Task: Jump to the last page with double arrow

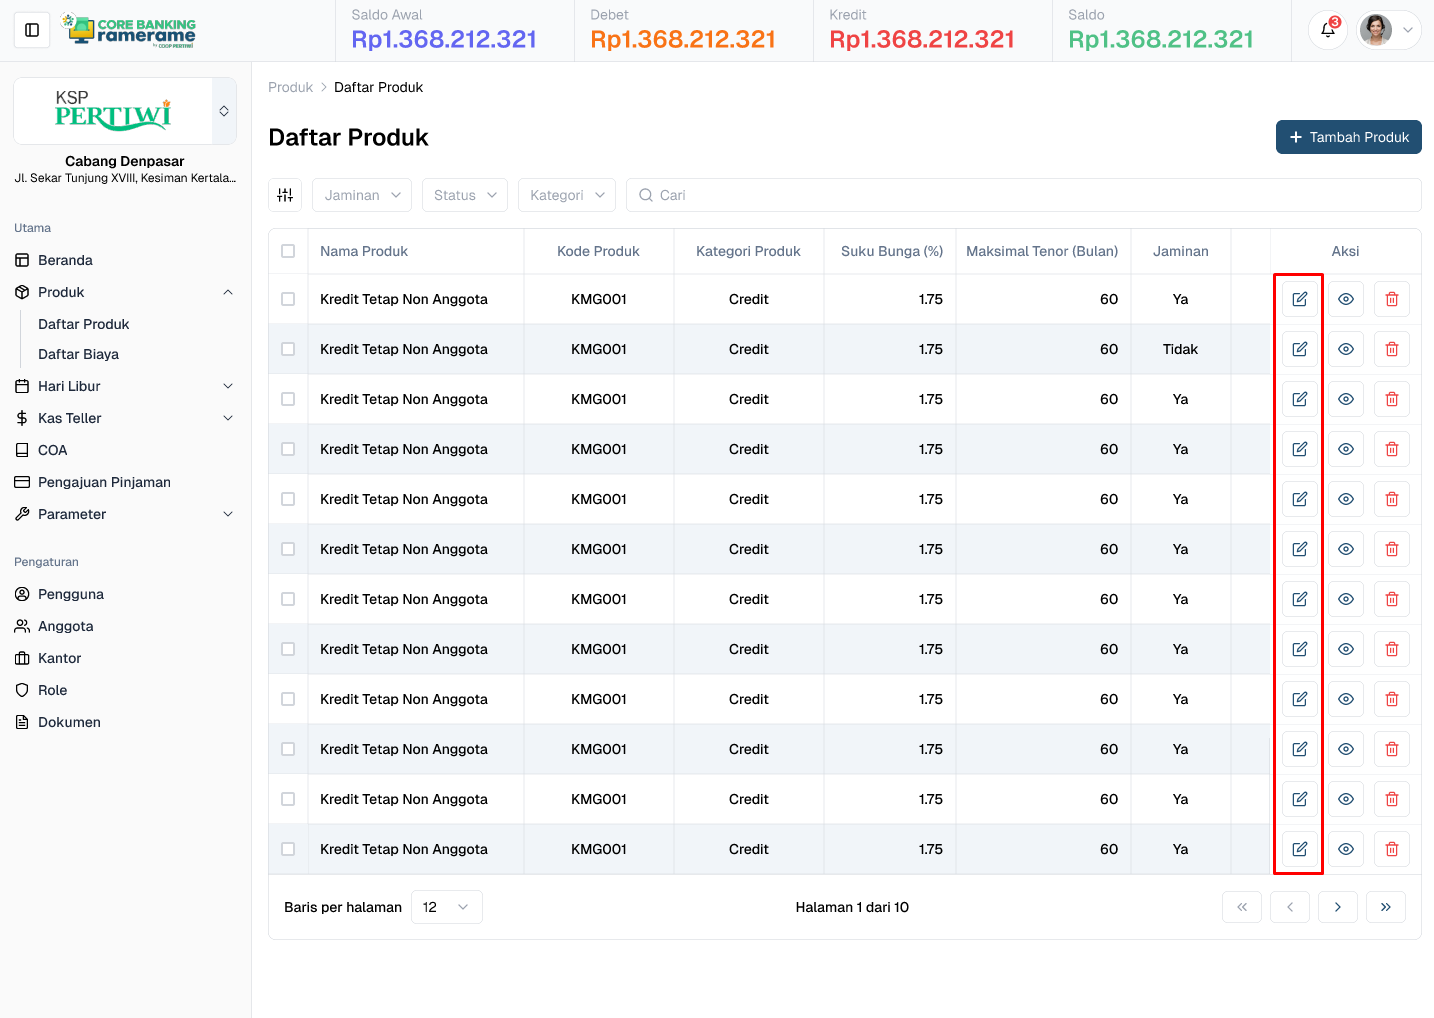Action: tap(1385, 907)
